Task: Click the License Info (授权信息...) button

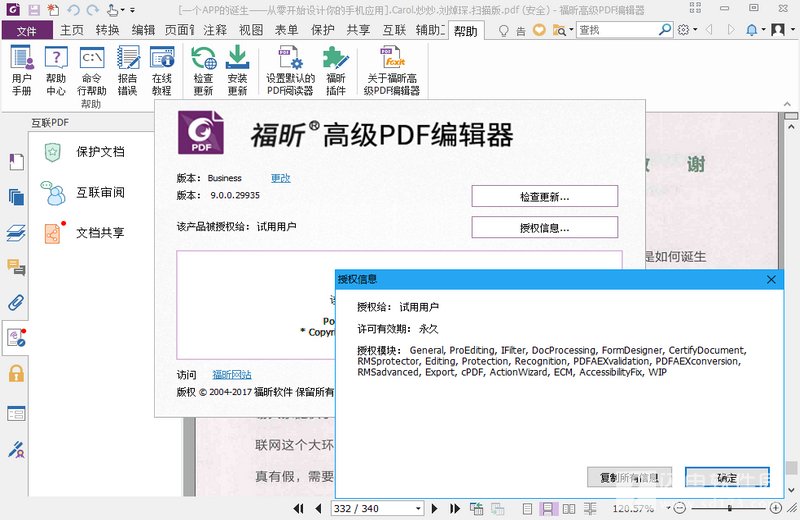Action: coord(544,228)
